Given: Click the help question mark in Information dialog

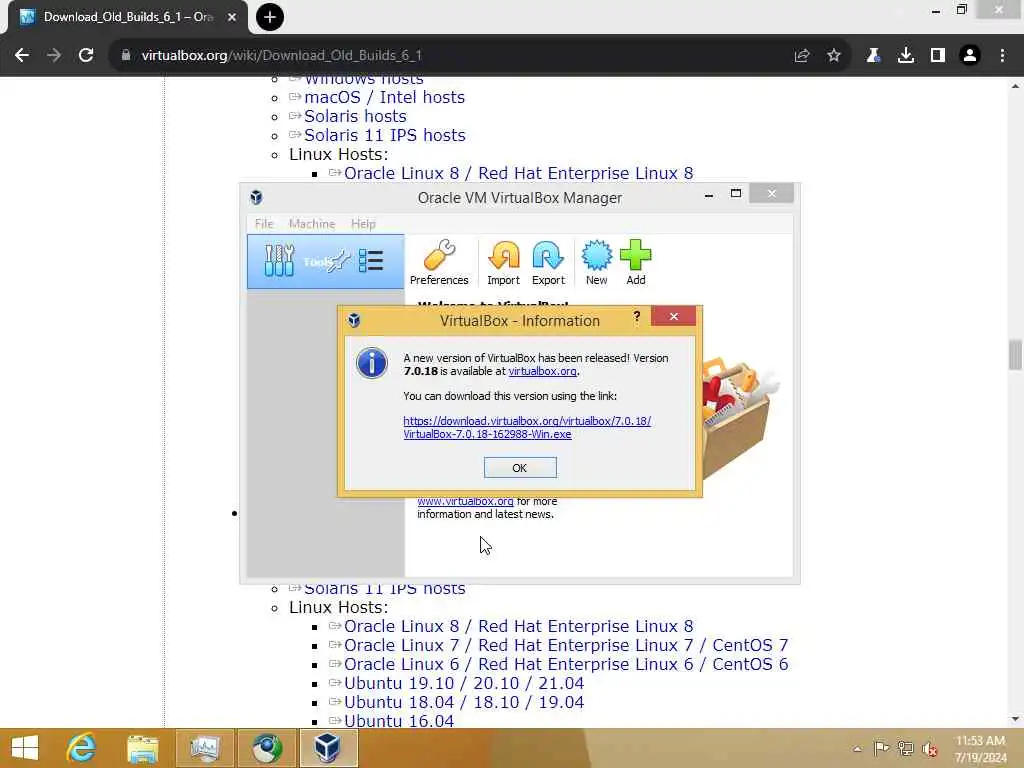Looking at the screenshot, I should 637,317.
